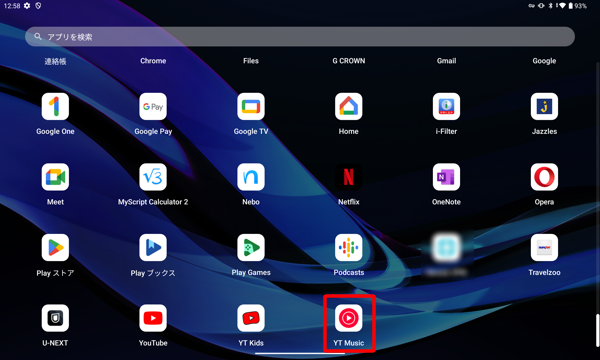The width and height of the screenshot is (600, 360).
Task: Launch OneNote
Action: pyautogui.click(x=447, y=177)
